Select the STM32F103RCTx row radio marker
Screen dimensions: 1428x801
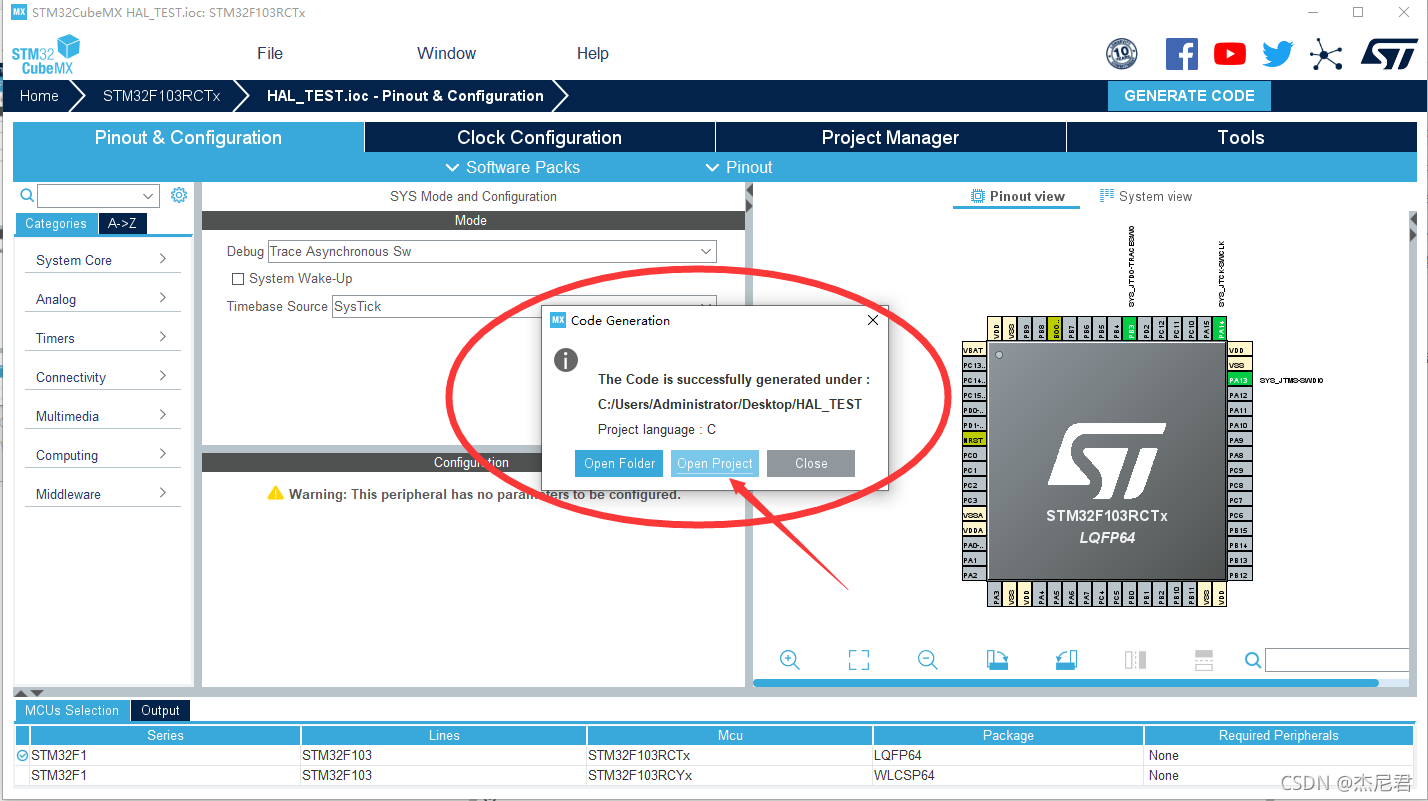tap(22, 756)
